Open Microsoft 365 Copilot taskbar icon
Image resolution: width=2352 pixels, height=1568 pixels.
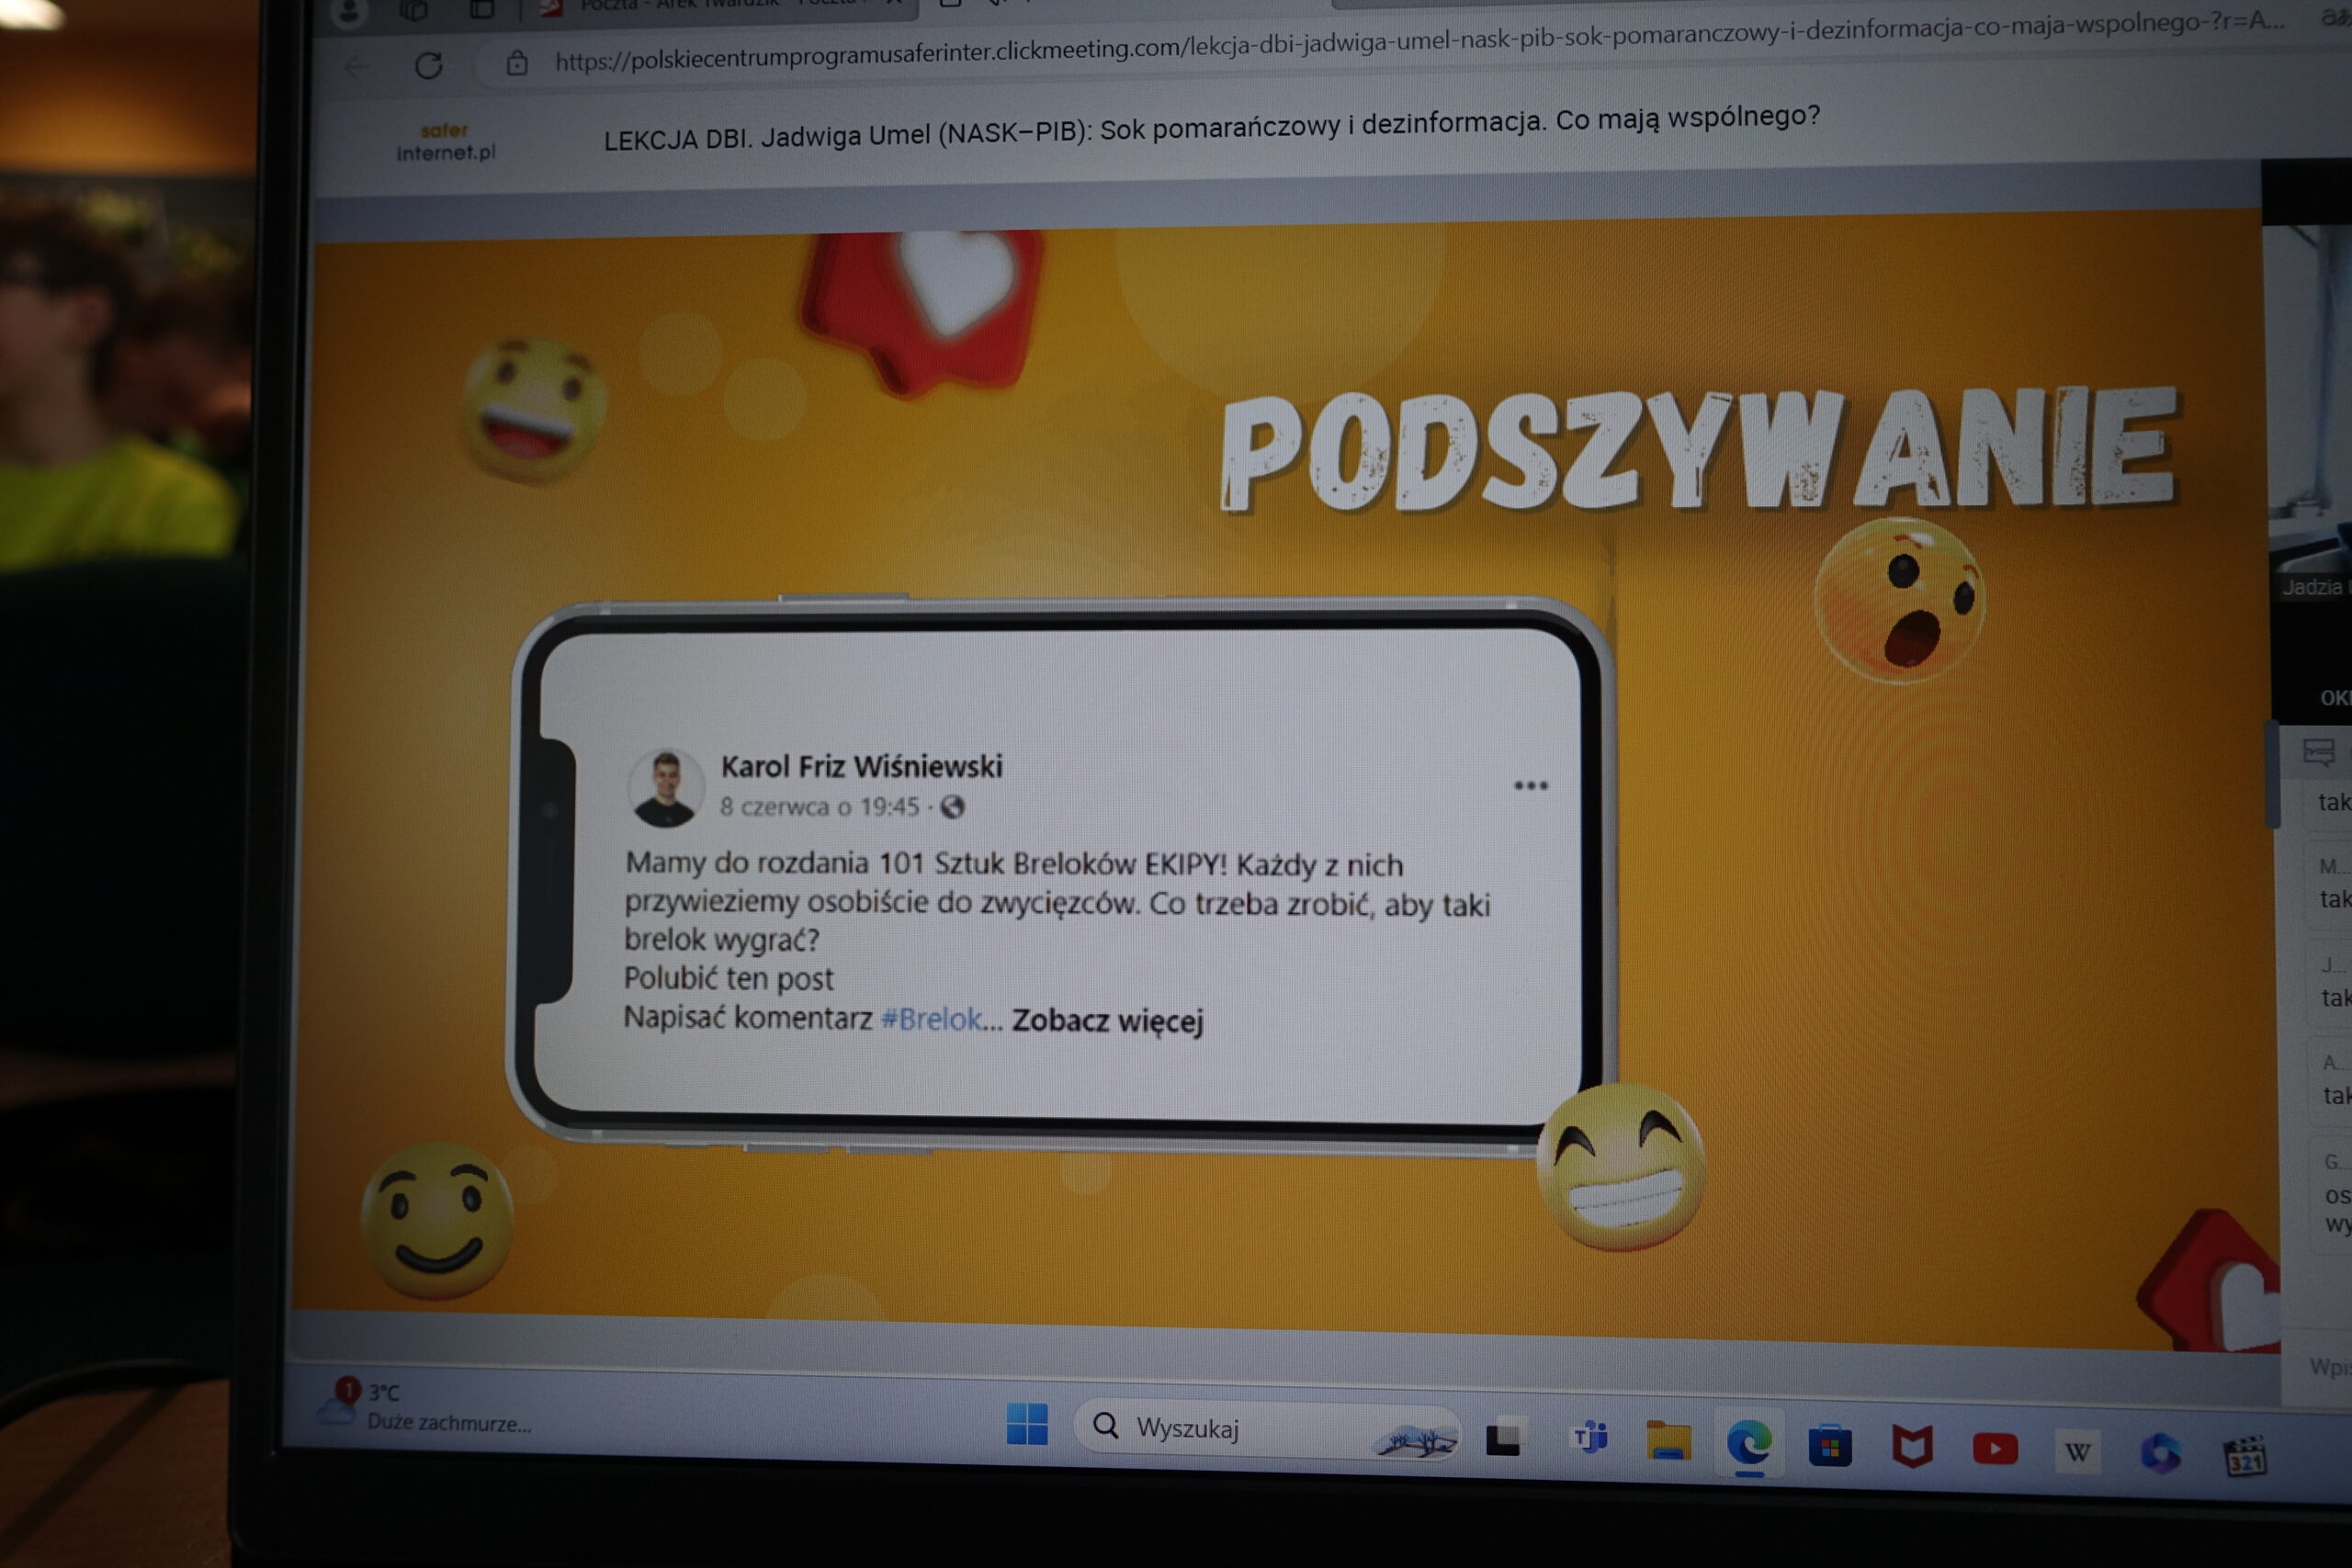pyautogui.click(x=2160, y=1454)
